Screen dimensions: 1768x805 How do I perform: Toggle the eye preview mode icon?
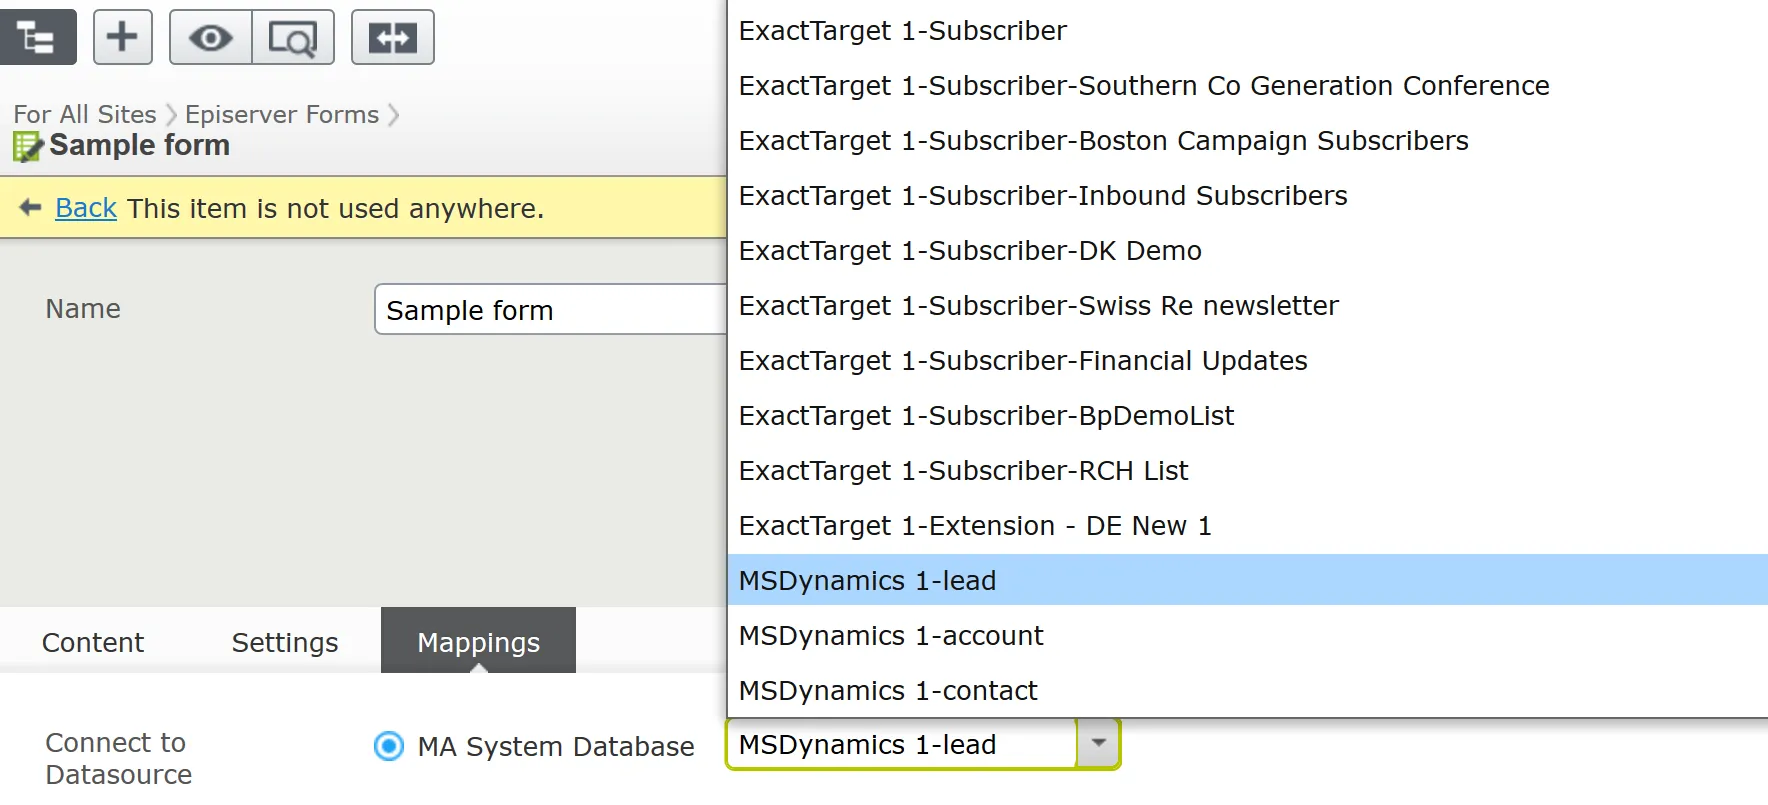211,37
